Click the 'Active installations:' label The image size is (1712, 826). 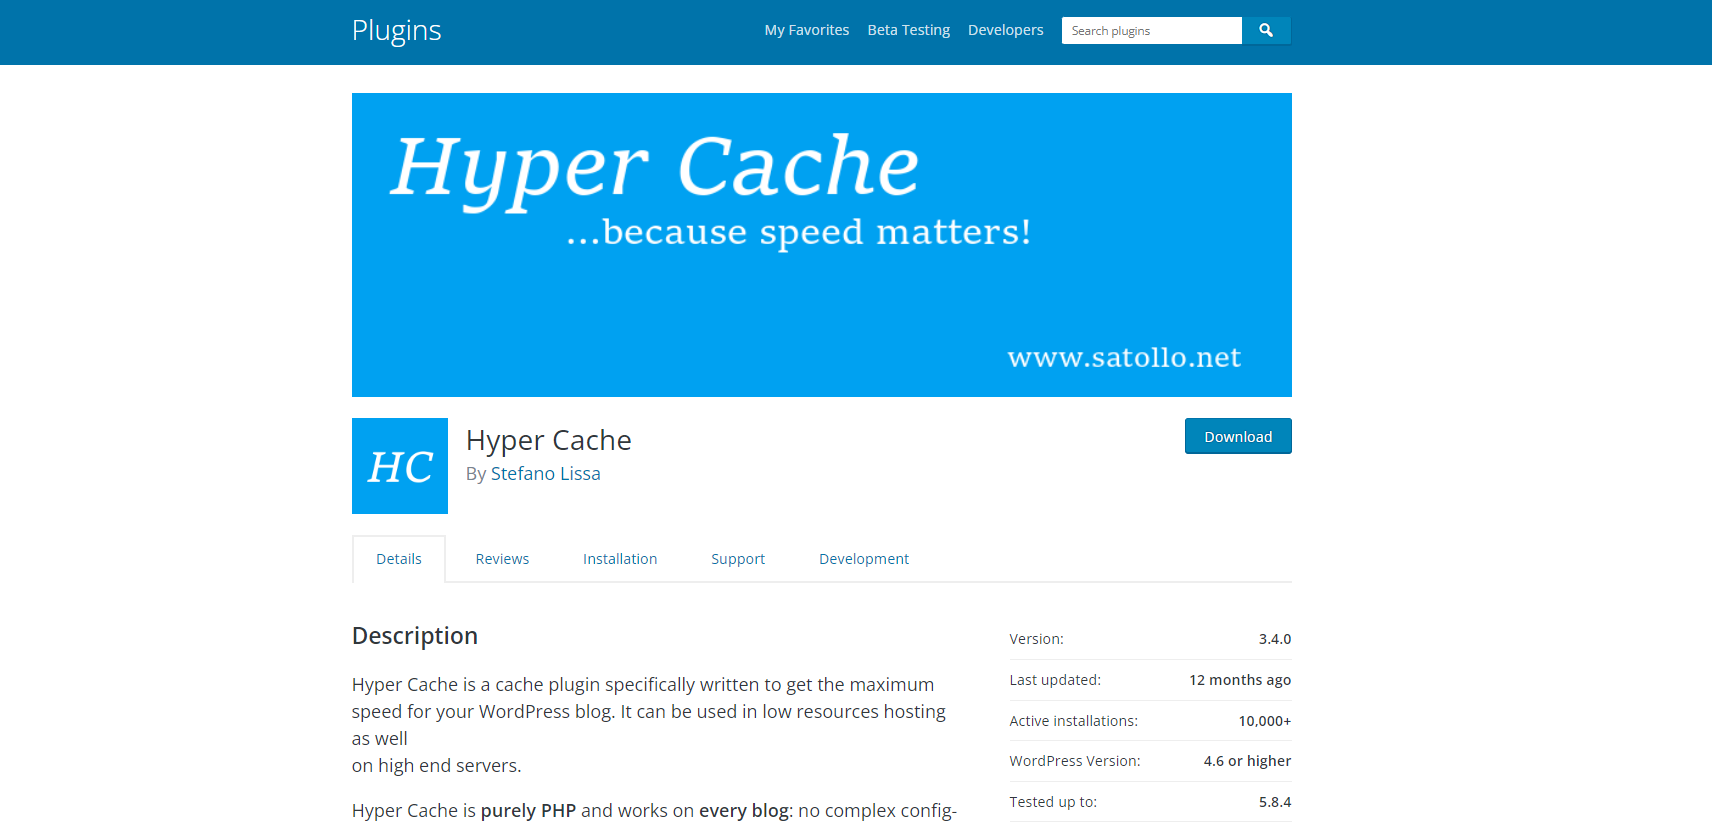click(x=1074, y=721)
